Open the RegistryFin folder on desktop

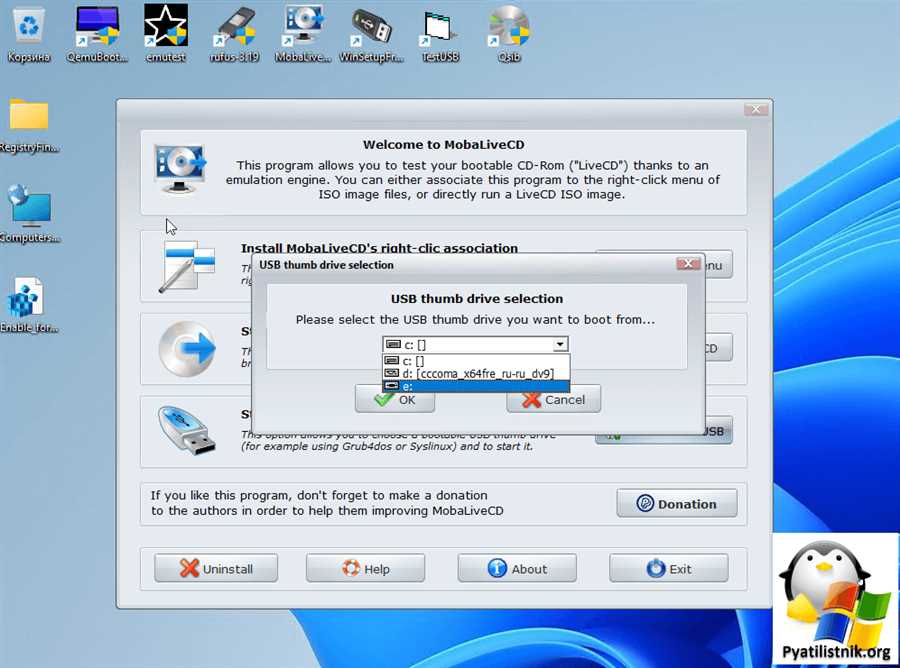29,117
